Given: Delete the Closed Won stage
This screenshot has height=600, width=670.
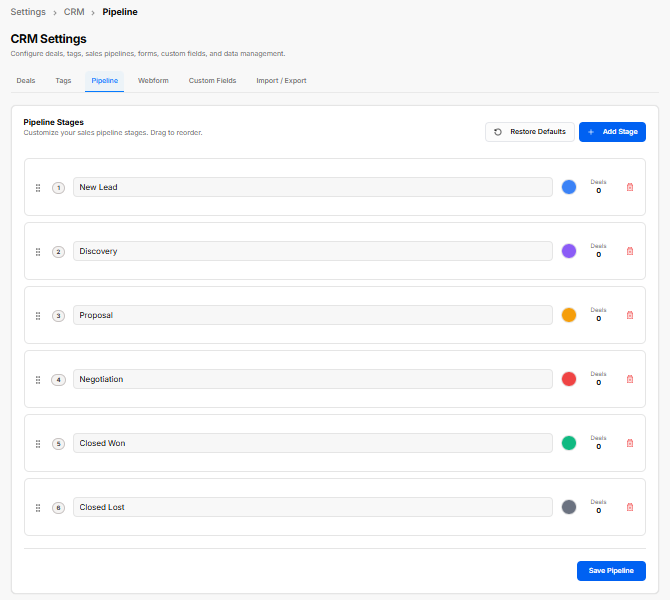Looking at the screenshot, I should click(630, 443).
